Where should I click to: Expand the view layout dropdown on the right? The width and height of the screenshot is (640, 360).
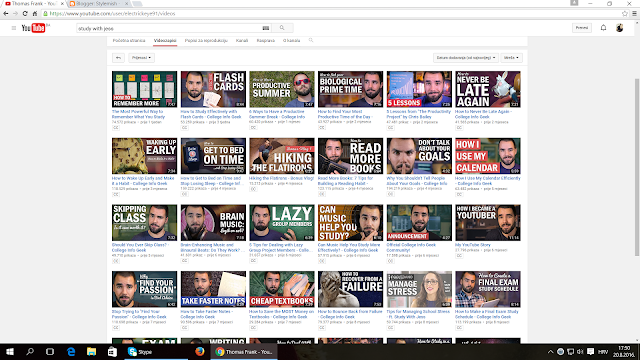(511, 58)
